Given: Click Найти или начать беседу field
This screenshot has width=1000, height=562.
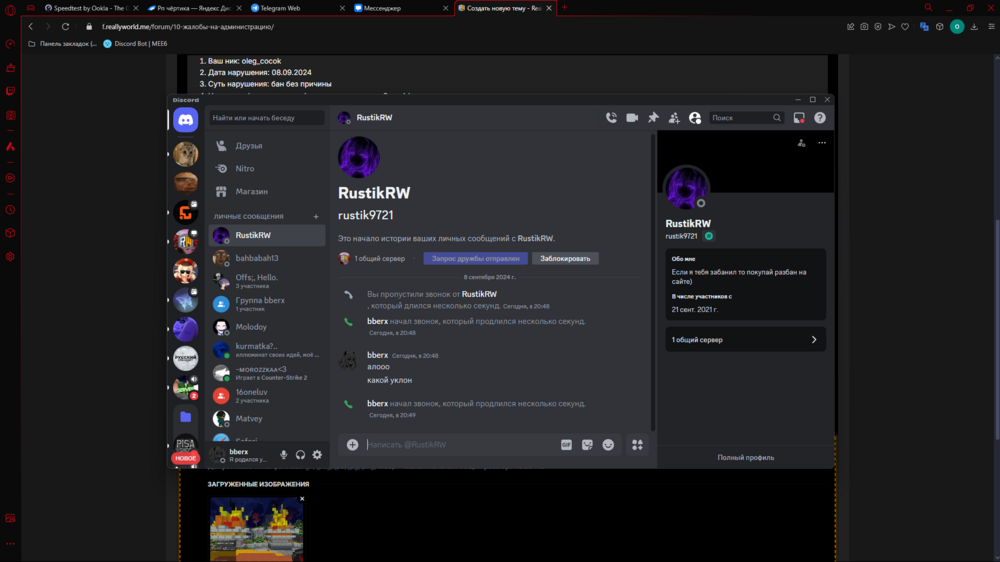Looking at the screenshot, I should (267, 118).
